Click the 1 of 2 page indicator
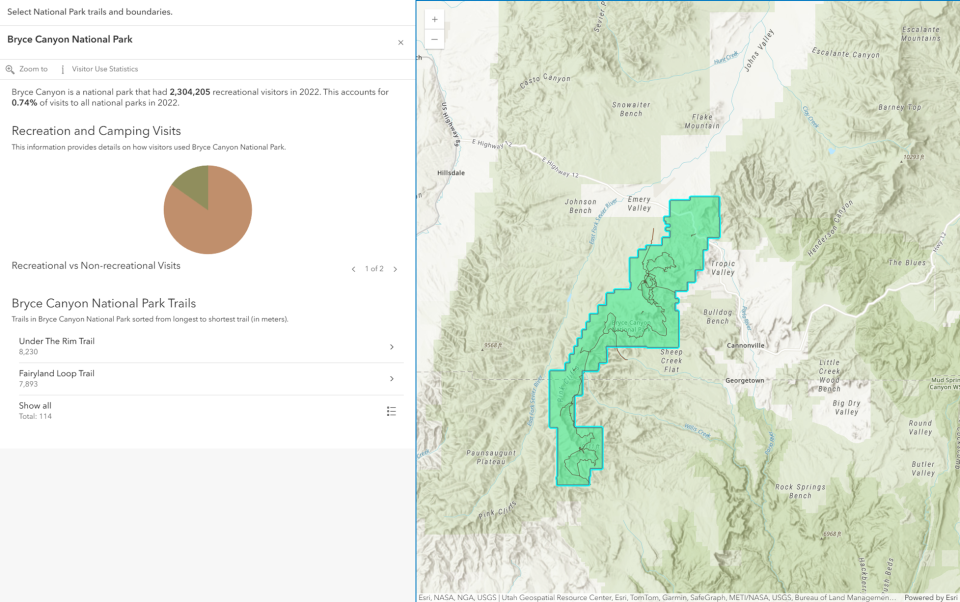Viewport: 960px width, 602px height. 374,269
